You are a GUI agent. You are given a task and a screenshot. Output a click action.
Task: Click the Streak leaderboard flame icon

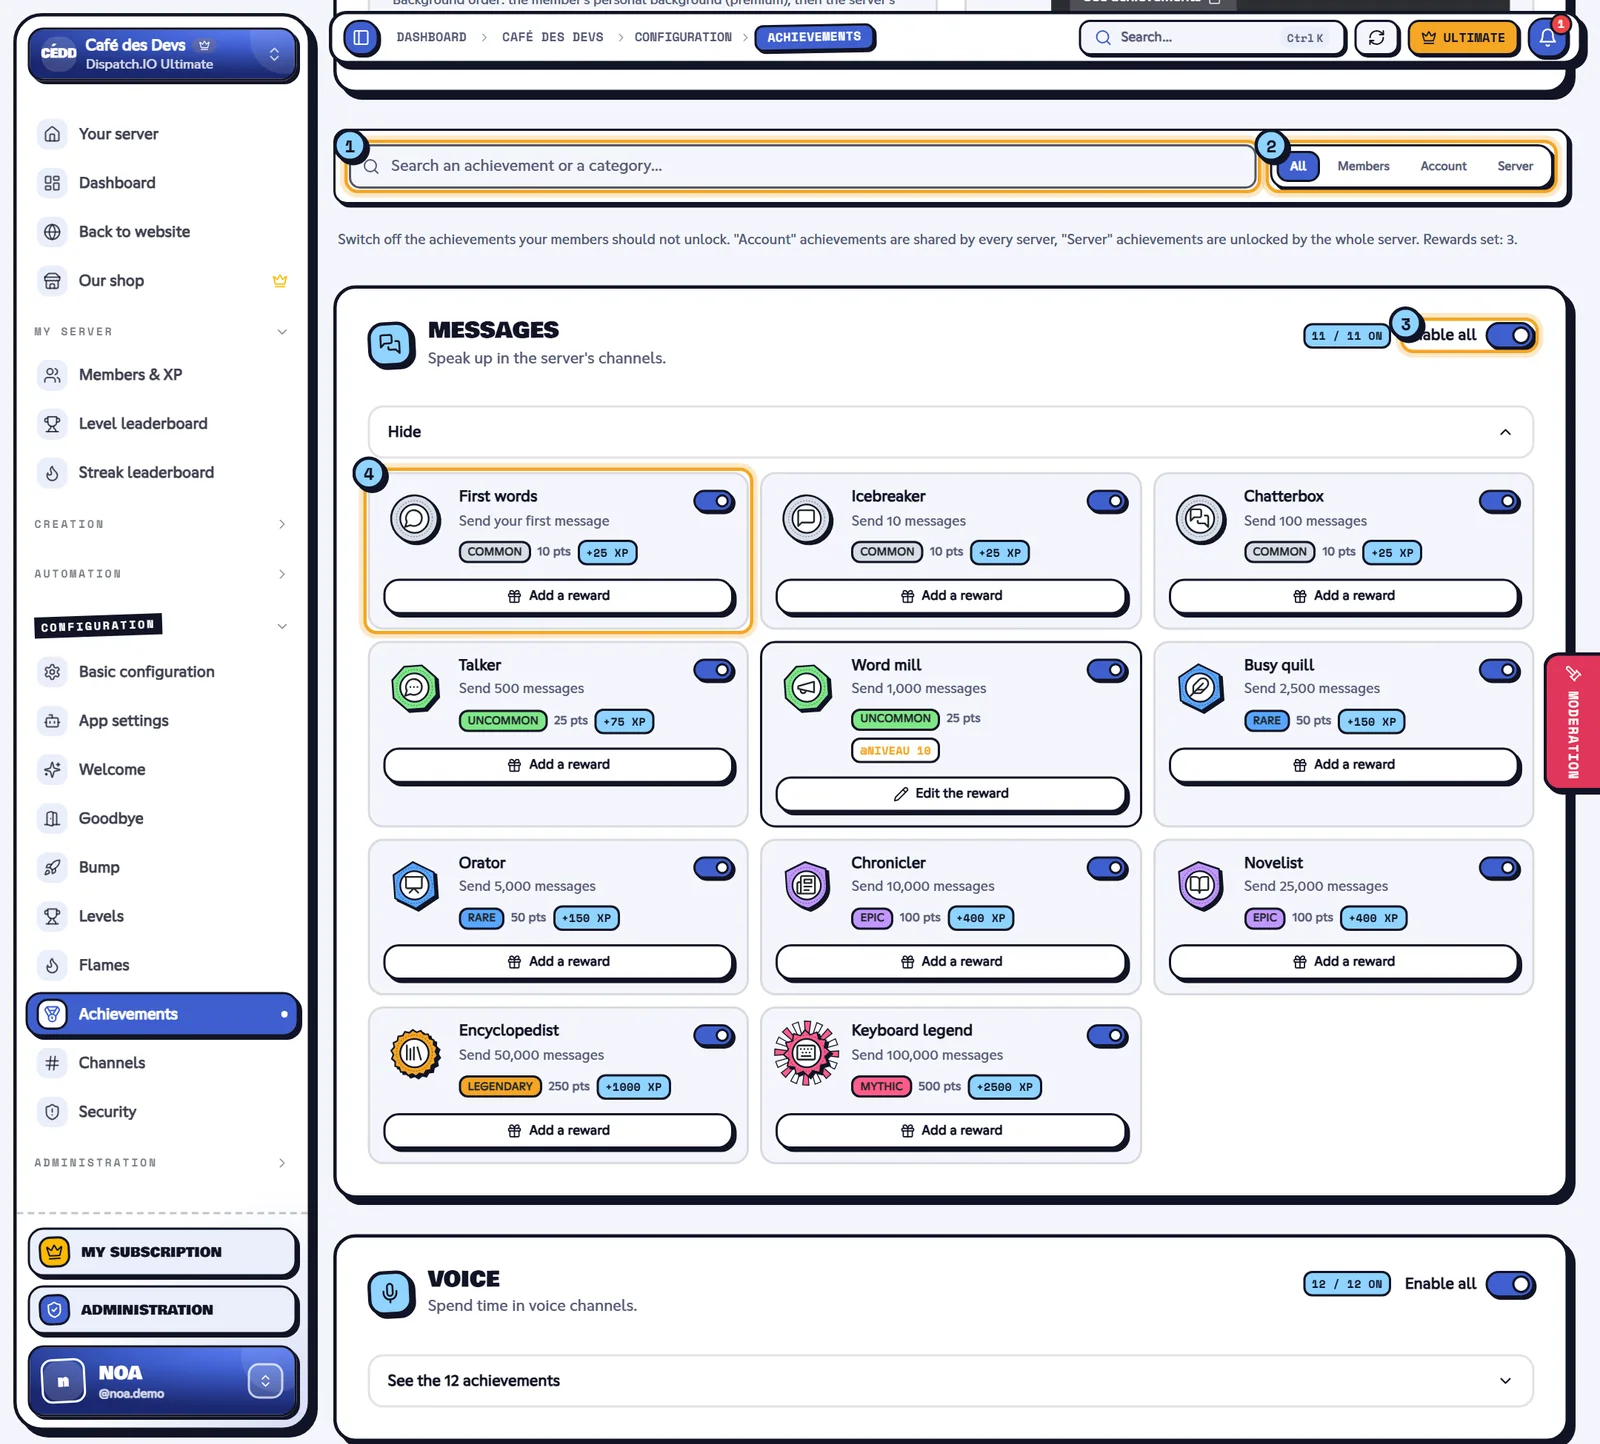pyautogui.click(x=53, y=473)
